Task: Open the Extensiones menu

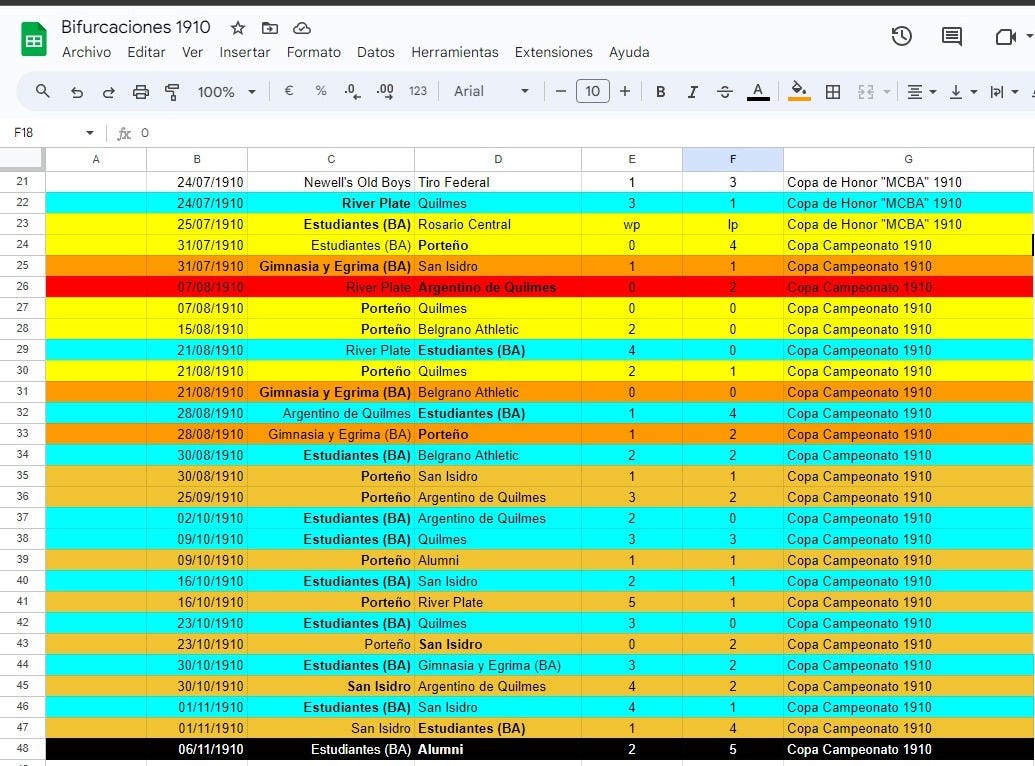Action: [554, 52]
